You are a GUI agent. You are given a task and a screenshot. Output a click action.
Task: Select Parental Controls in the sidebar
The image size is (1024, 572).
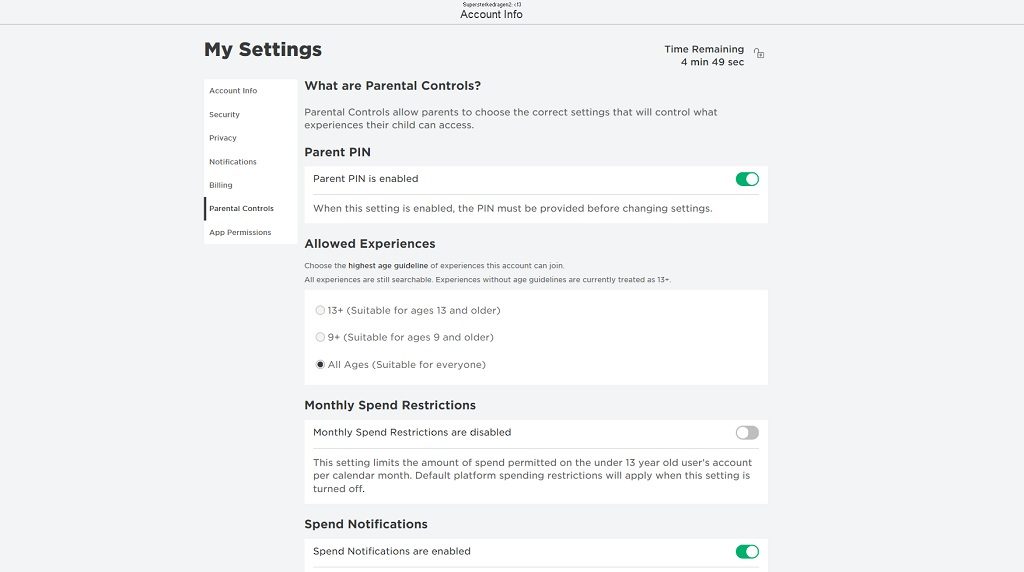coord(241,209)
